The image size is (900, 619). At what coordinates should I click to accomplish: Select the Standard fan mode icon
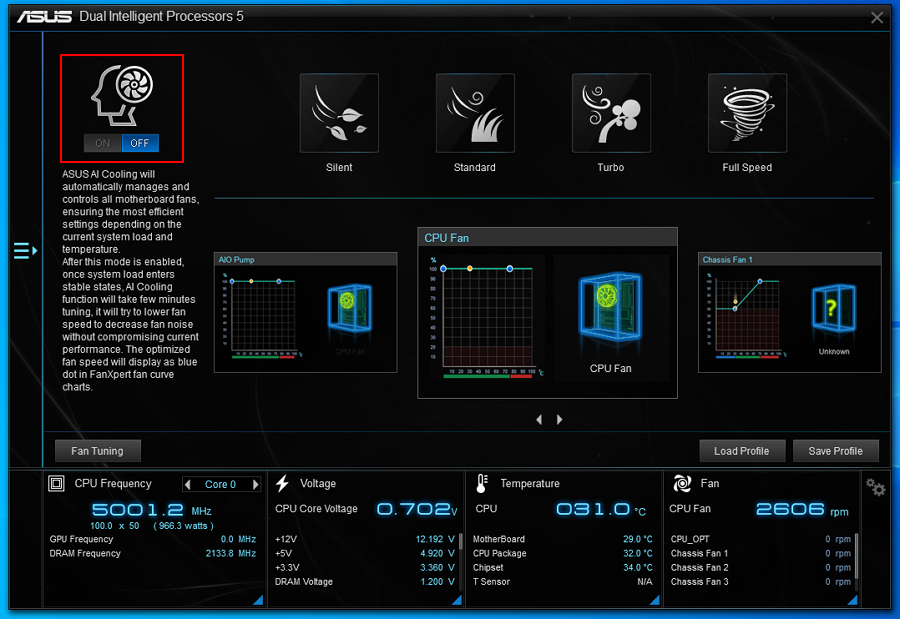[x=475, y=113]
